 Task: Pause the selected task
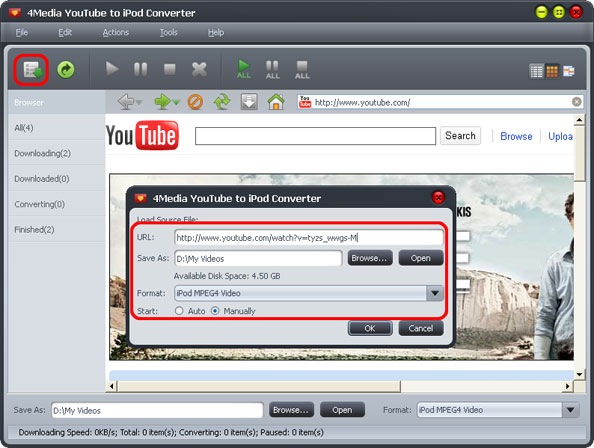141,70
